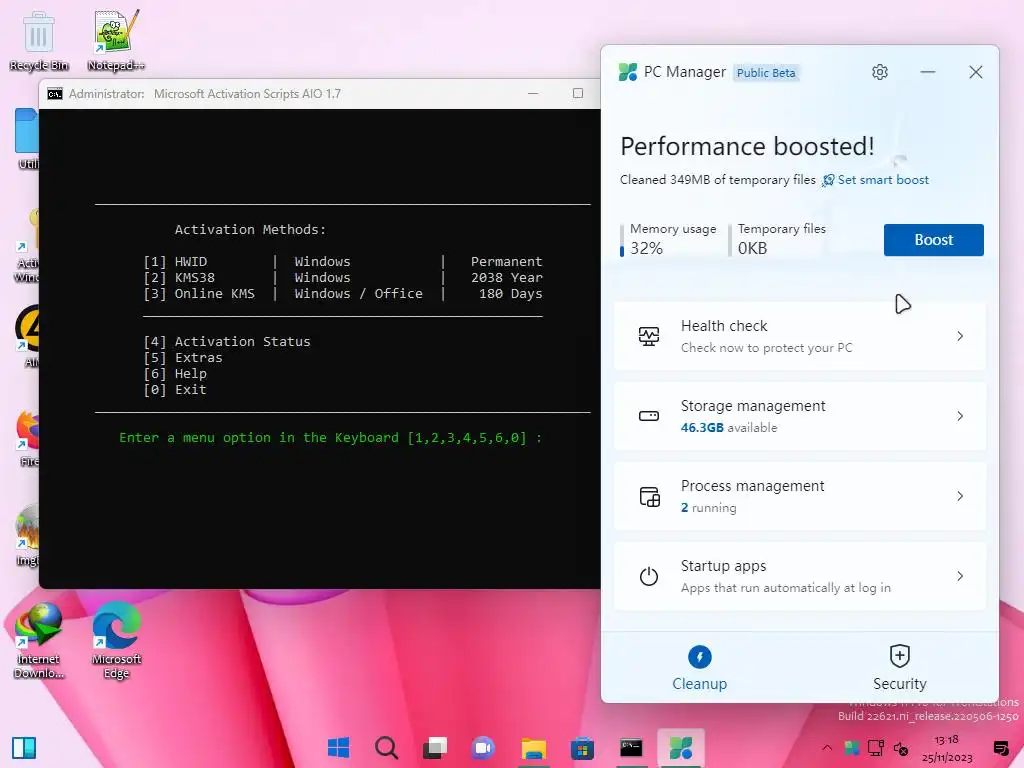Click PC Manager icon in system tray

(x=852, y=748)
